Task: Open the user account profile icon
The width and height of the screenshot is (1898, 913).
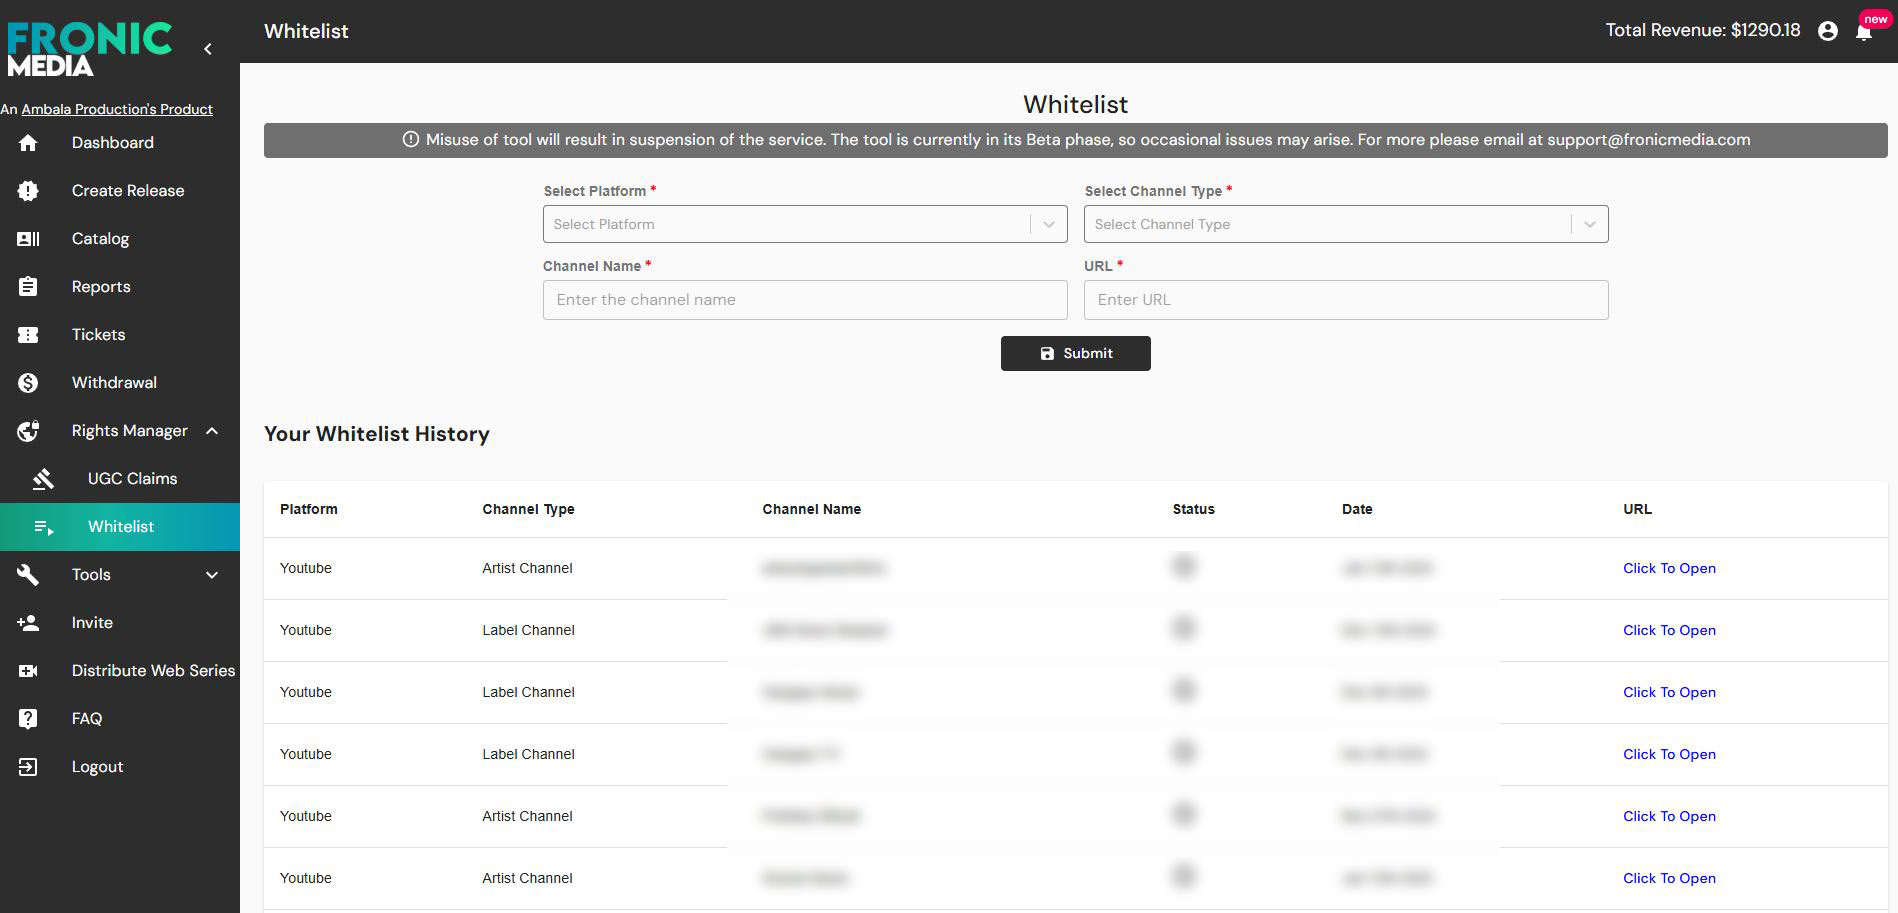Action: pyautogui.click(x=1828, y=31)
